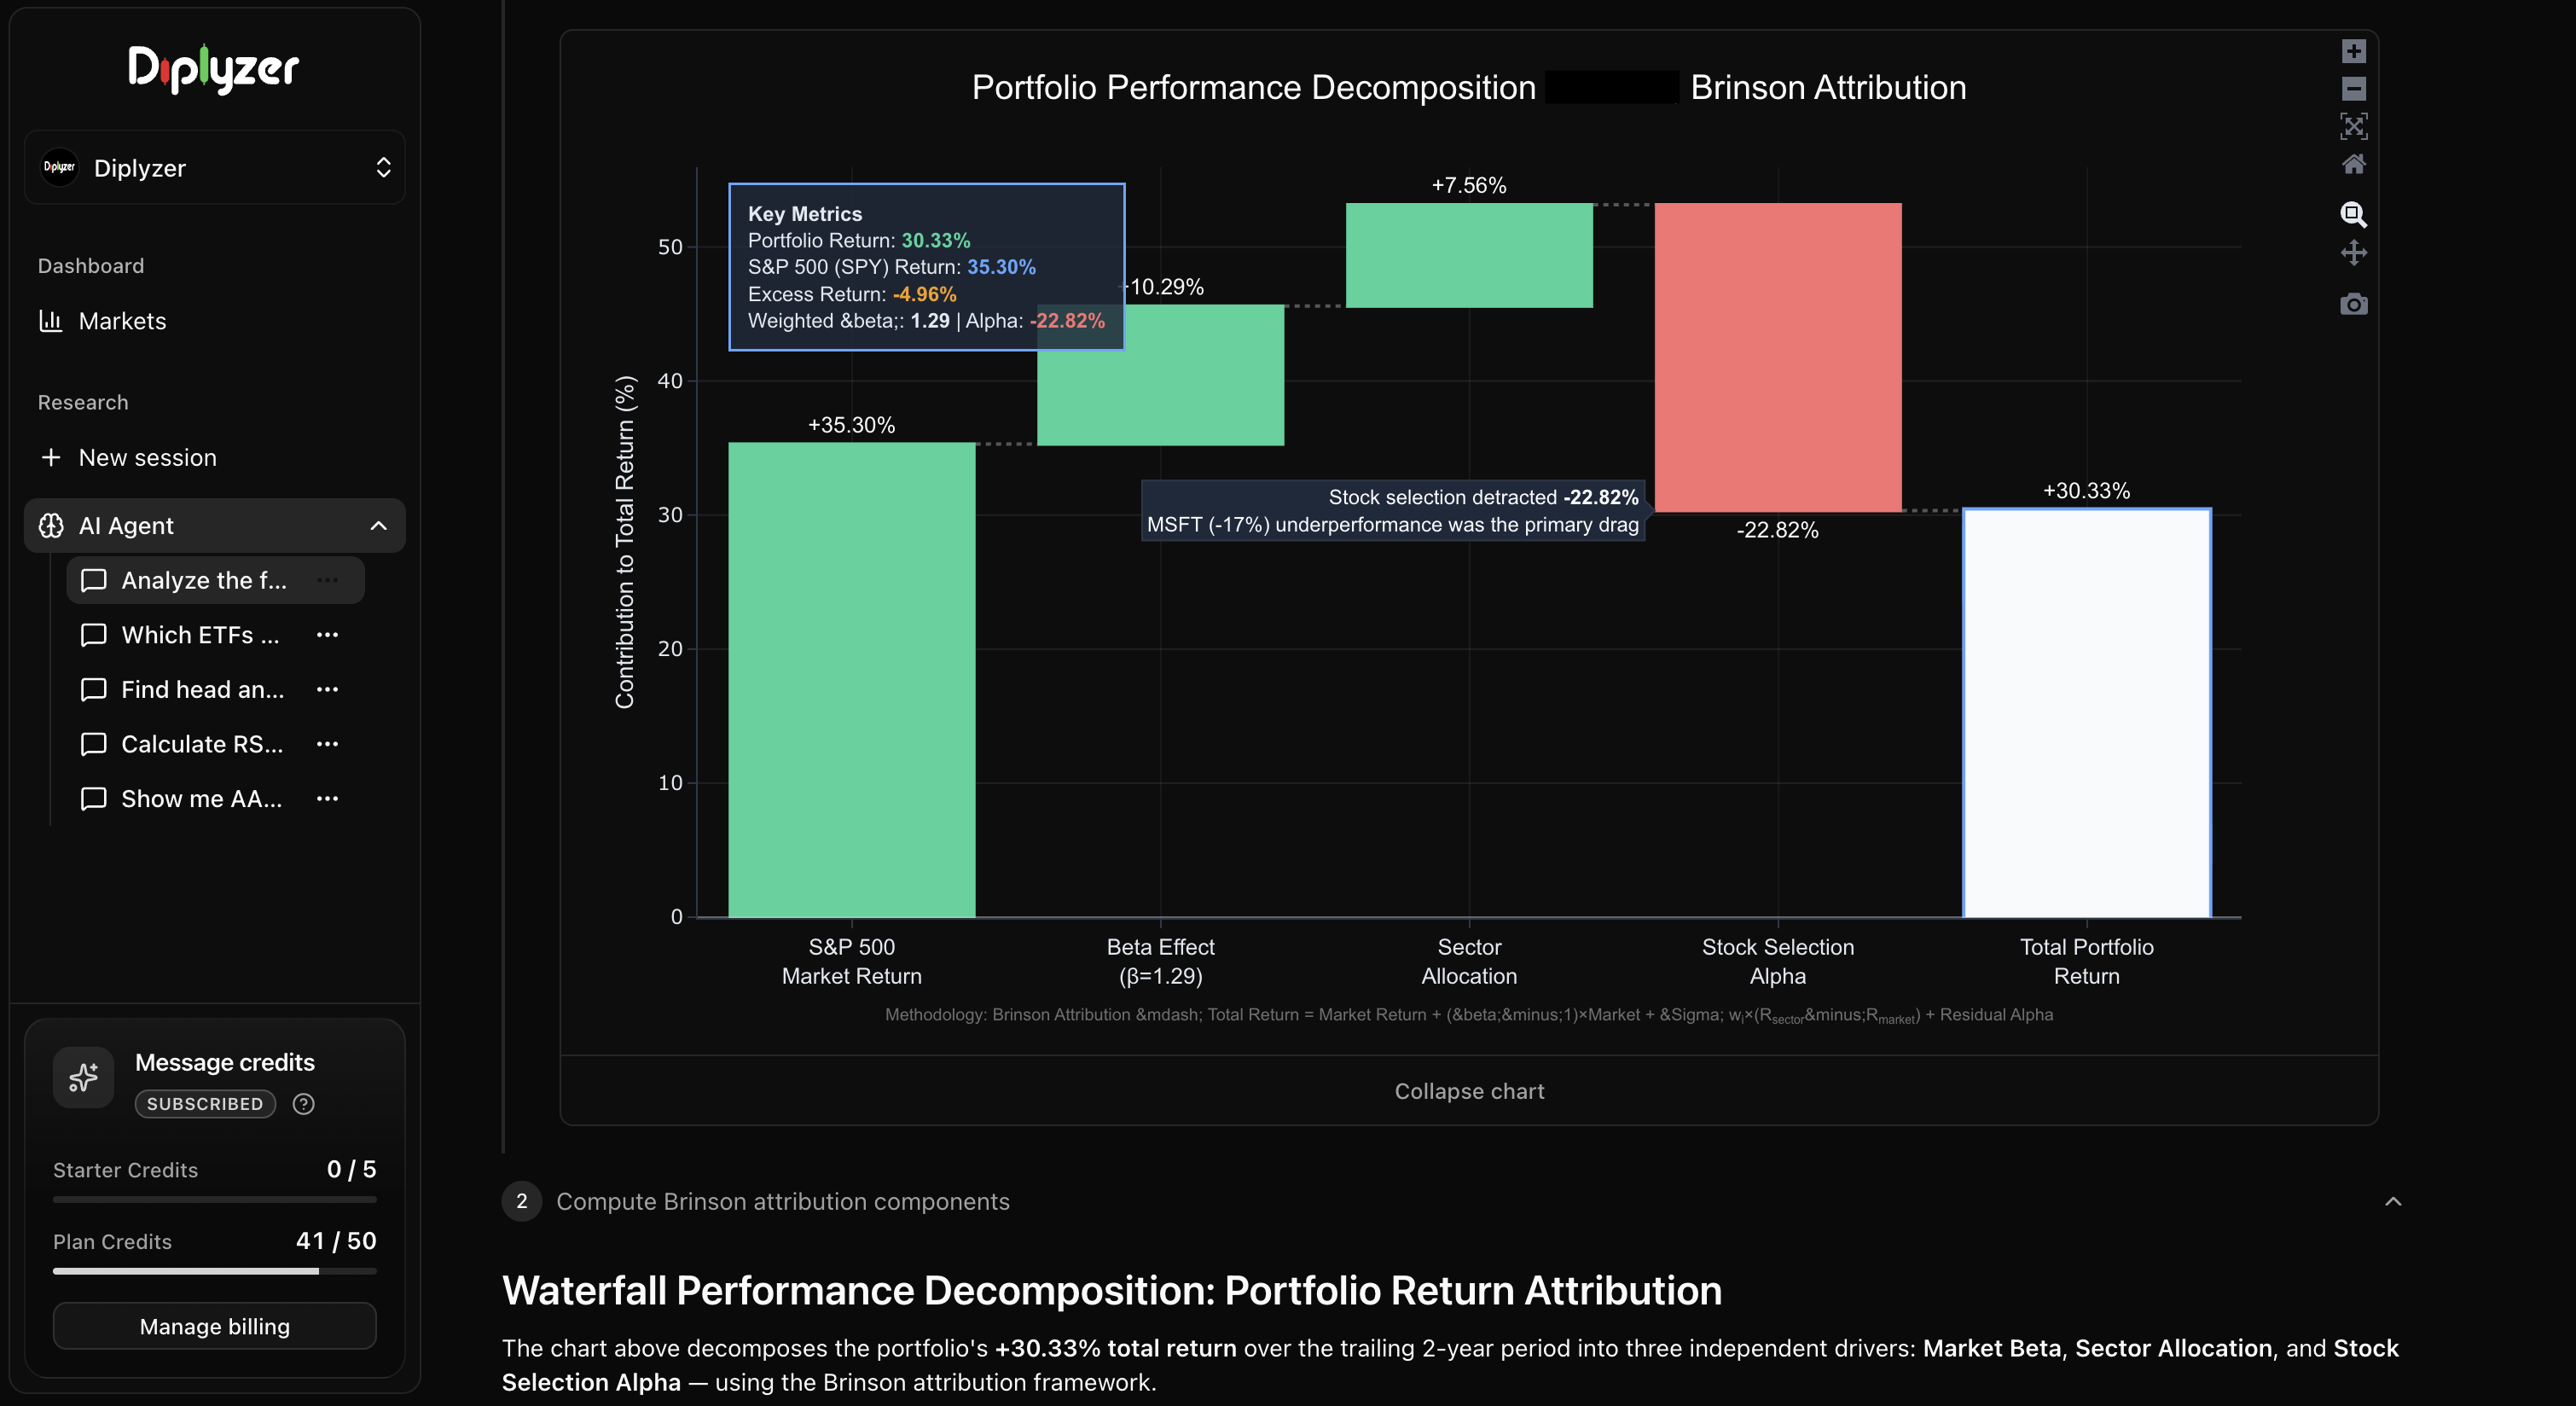Zoom out on the chart

[2354, 89]
